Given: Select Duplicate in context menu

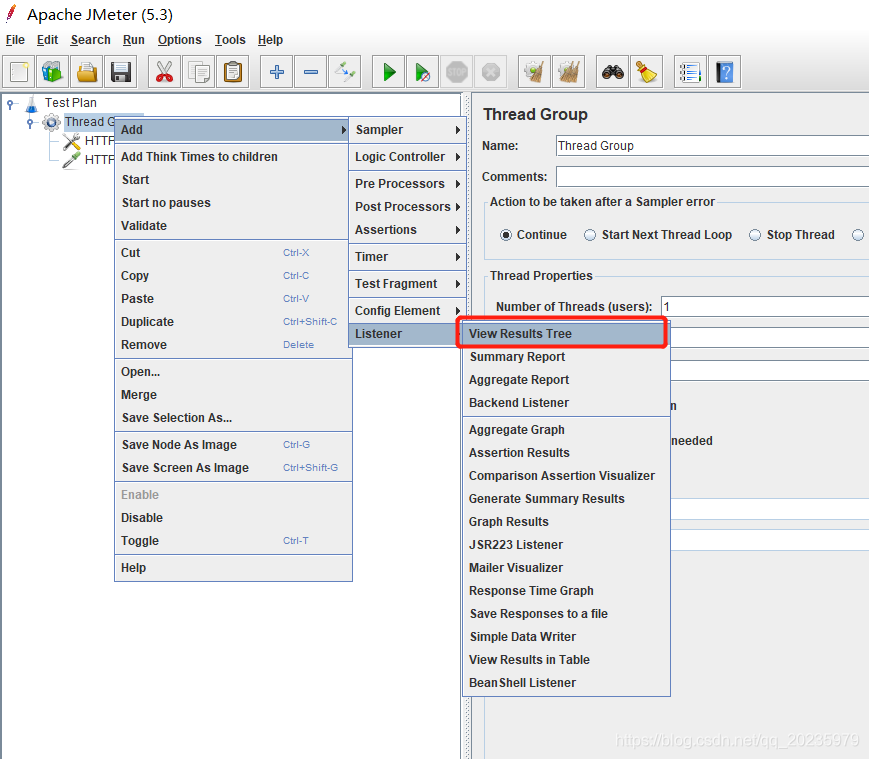Looking at the screenshot, I should (233, 322).
